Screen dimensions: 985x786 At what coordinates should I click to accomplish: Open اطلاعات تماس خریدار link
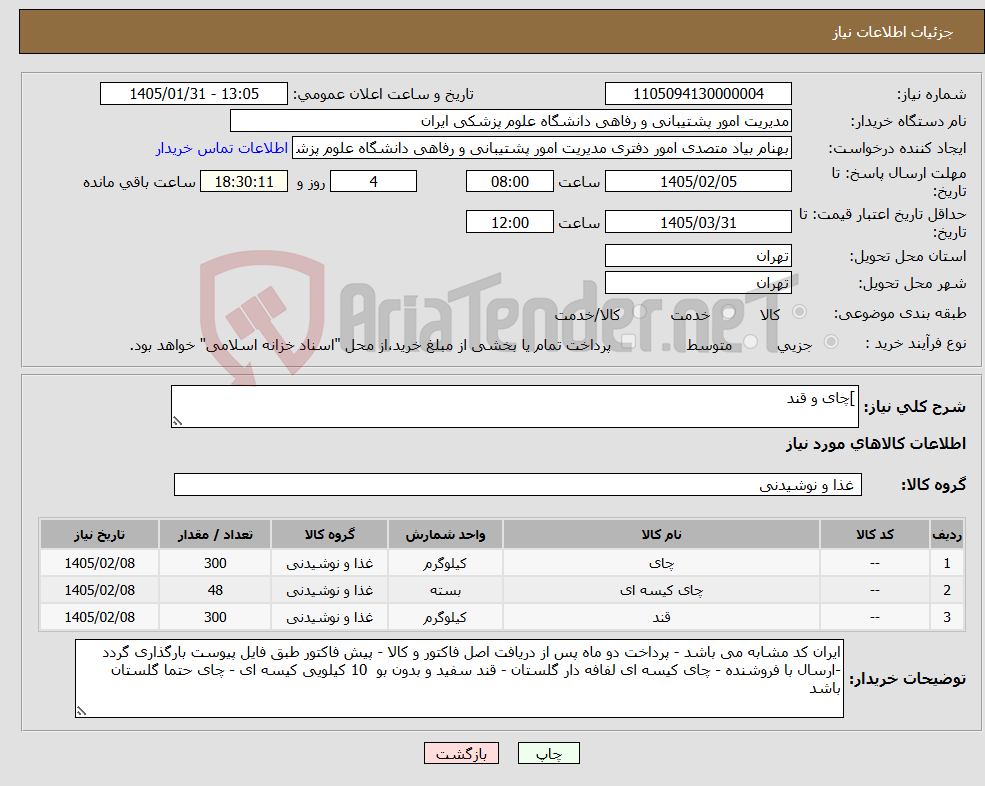point(222,148)
